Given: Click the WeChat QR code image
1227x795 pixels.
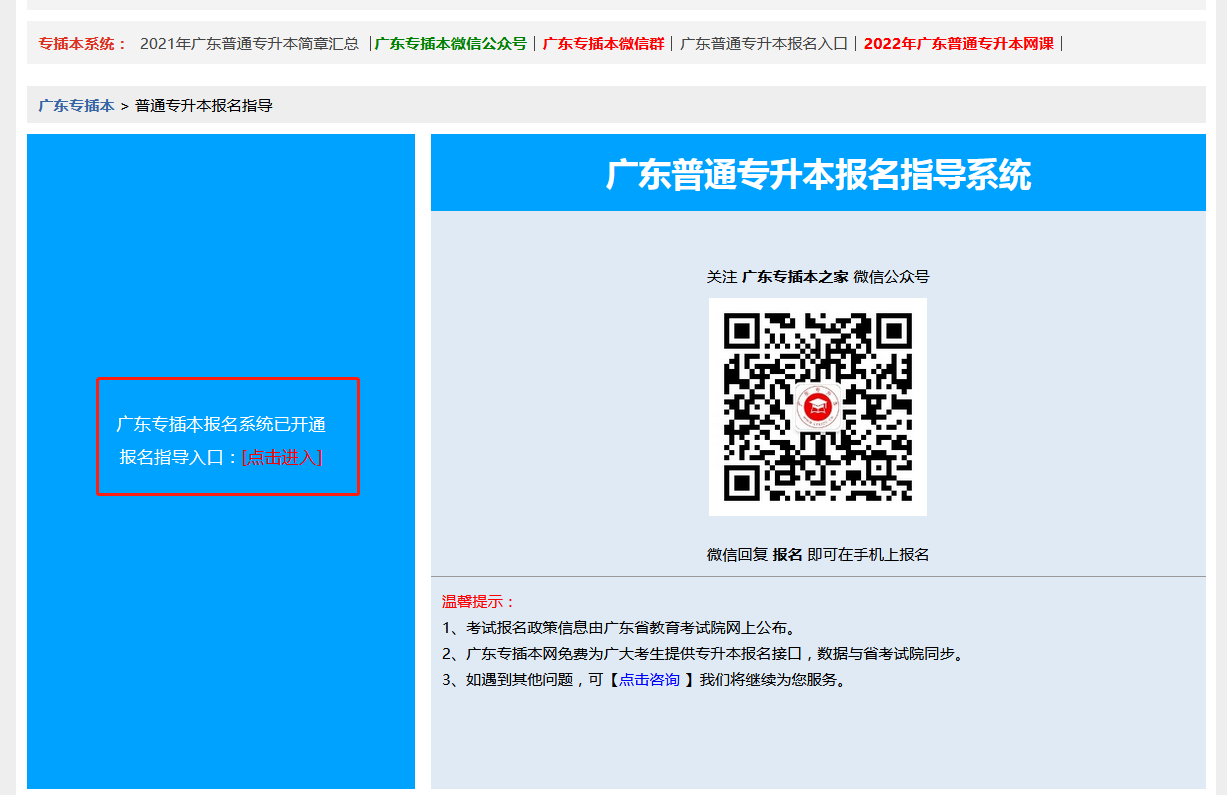Looking at the screenshot, I should (818, 407).
